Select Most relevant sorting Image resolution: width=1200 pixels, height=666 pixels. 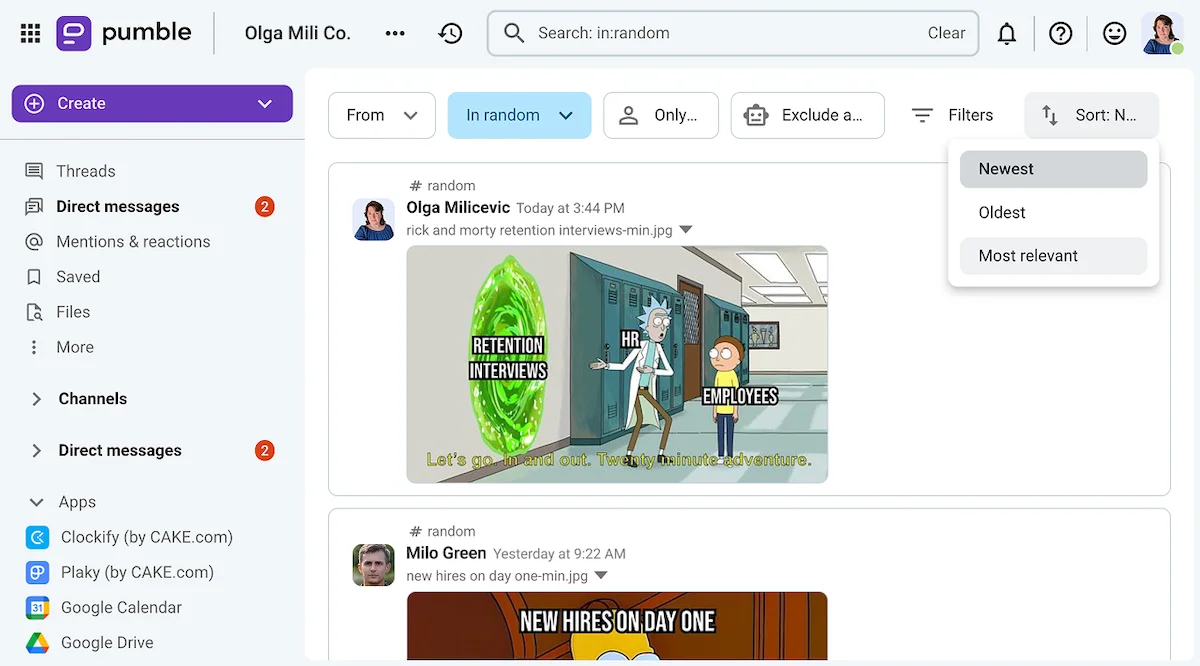tap(1028, 256)
